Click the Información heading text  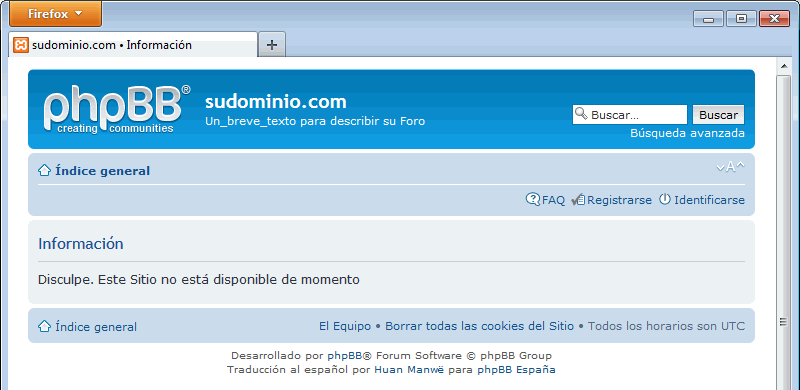coord(81,243)
